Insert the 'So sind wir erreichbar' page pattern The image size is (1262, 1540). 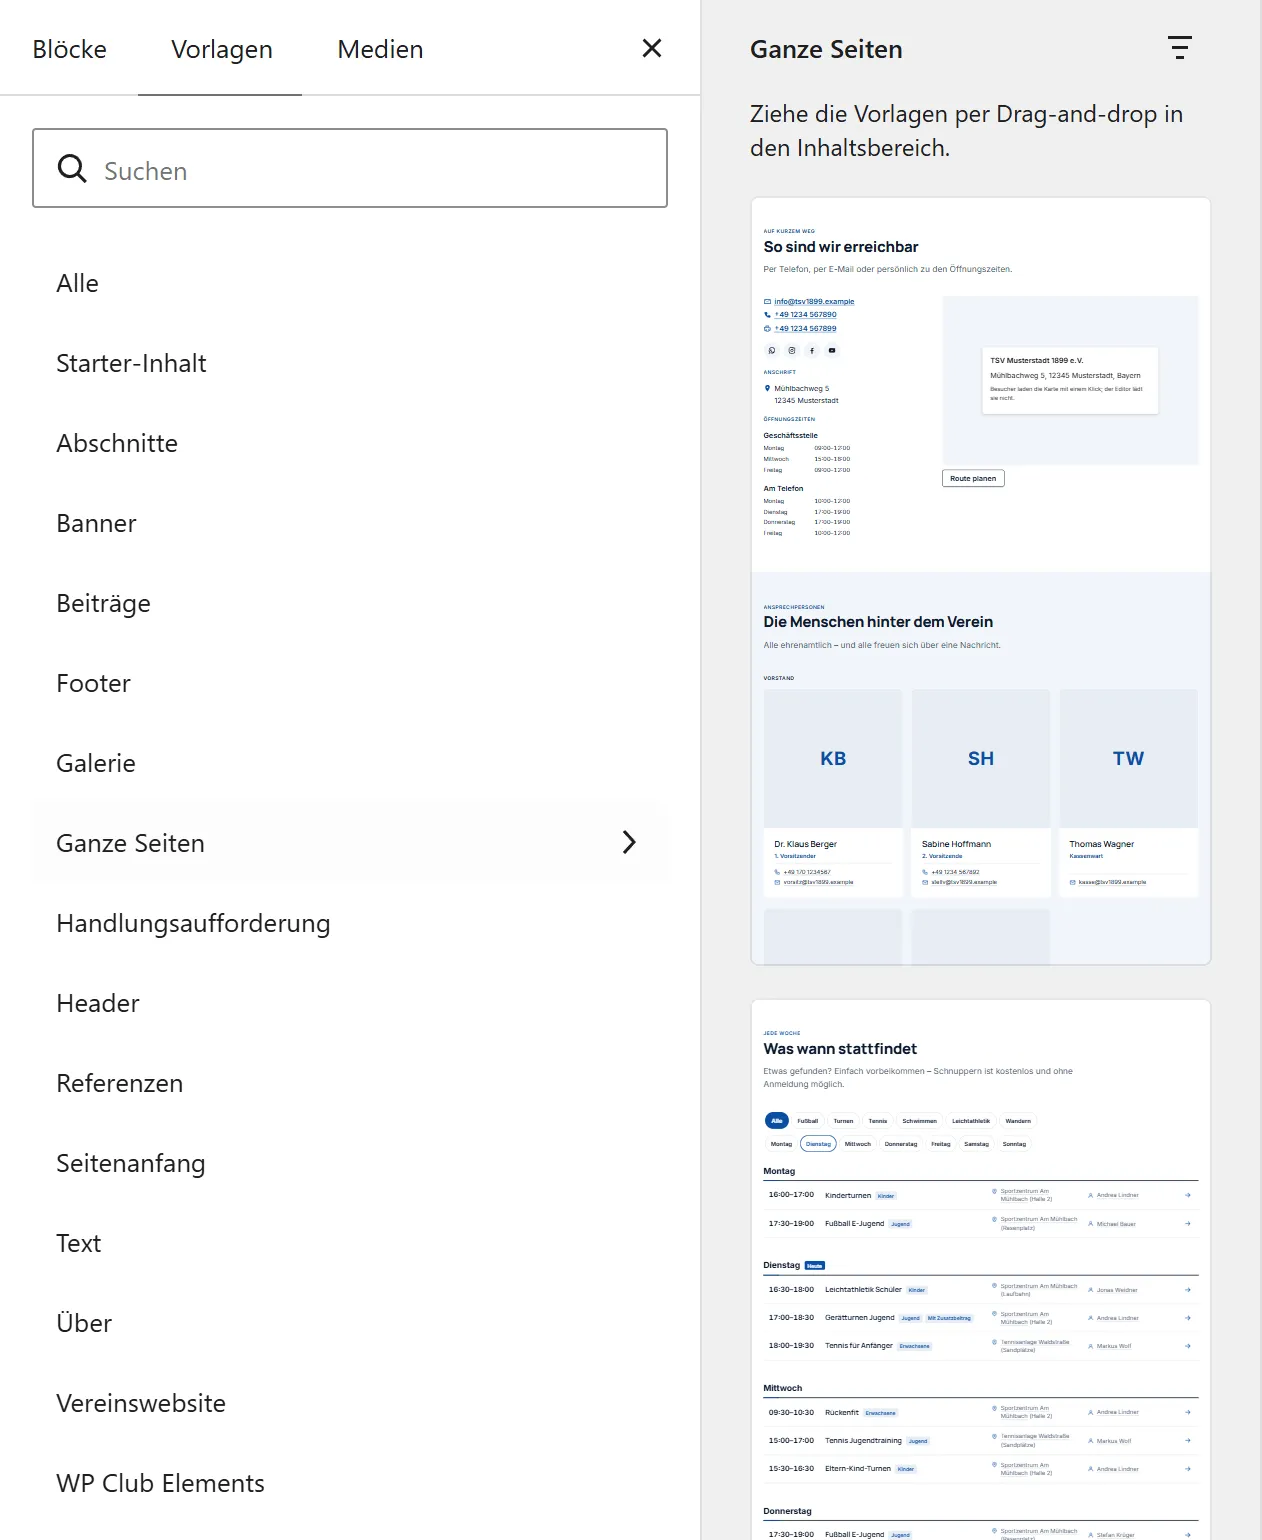980,581
